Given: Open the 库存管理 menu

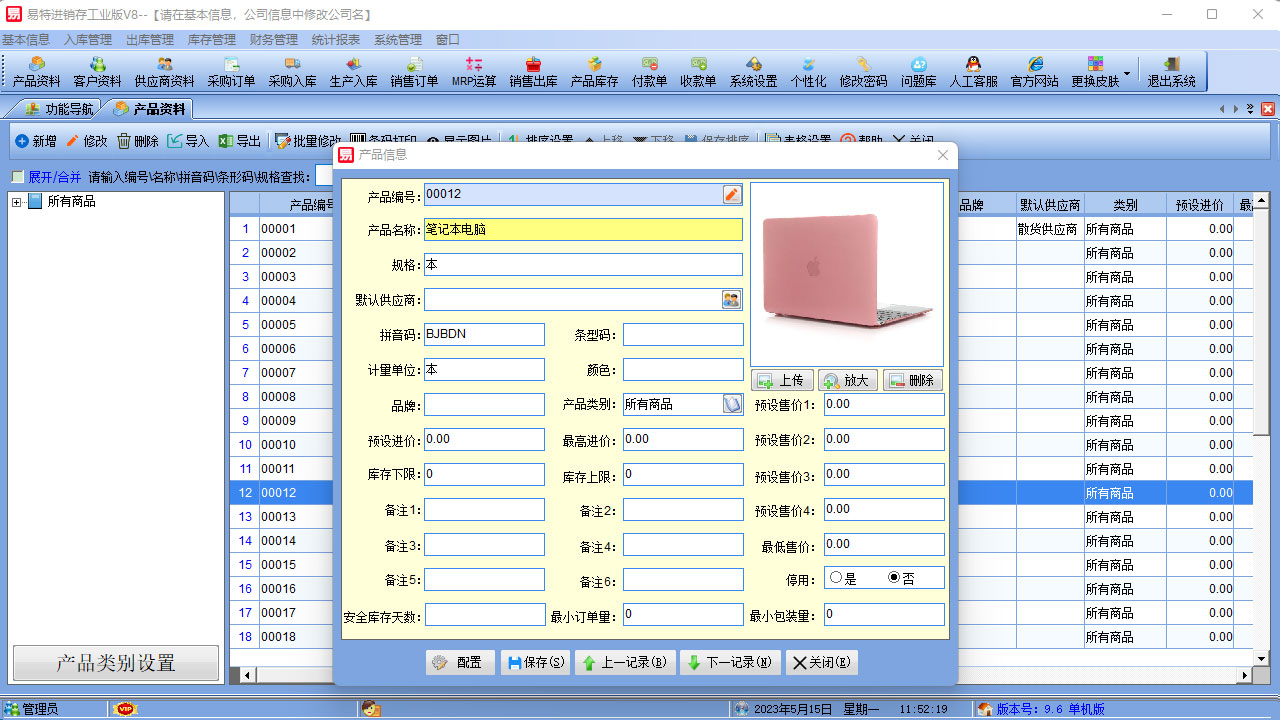Looking at the screenshot, I should (x=211, y=40).
